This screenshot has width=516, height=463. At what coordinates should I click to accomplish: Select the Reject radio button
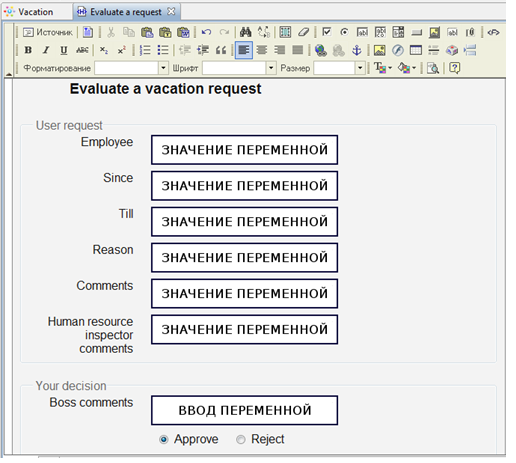point(241,440)
